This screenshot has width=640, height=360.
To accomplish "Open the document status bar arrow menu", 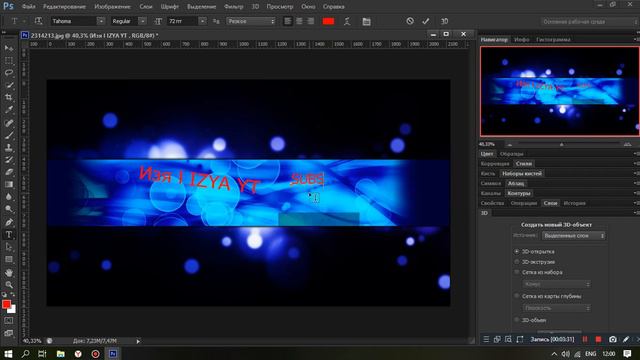I will pos(138,341).
